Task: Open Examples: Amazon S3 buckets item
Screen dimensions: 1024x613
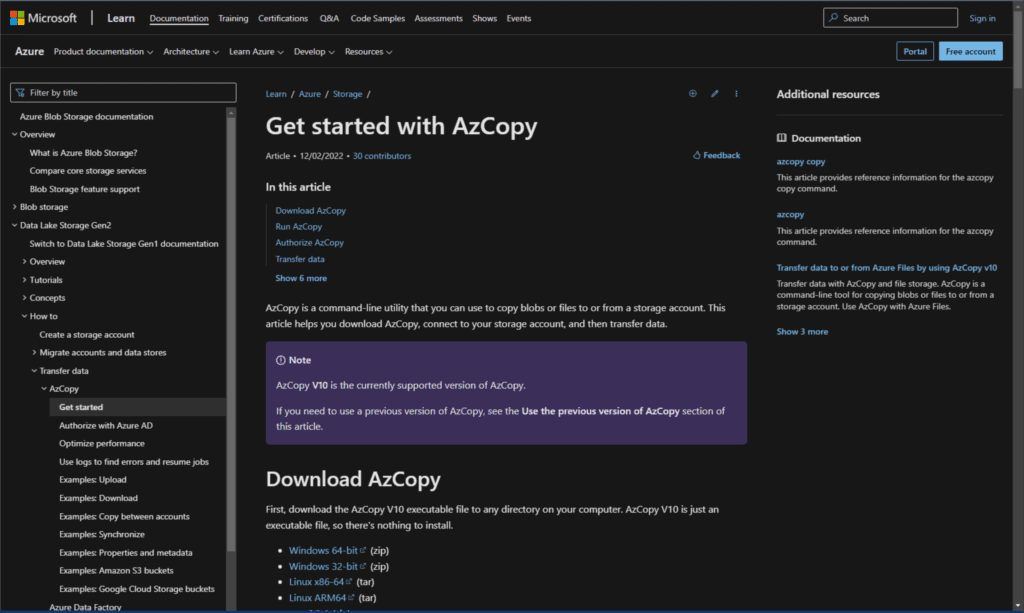Action: [x=116, y=570]
